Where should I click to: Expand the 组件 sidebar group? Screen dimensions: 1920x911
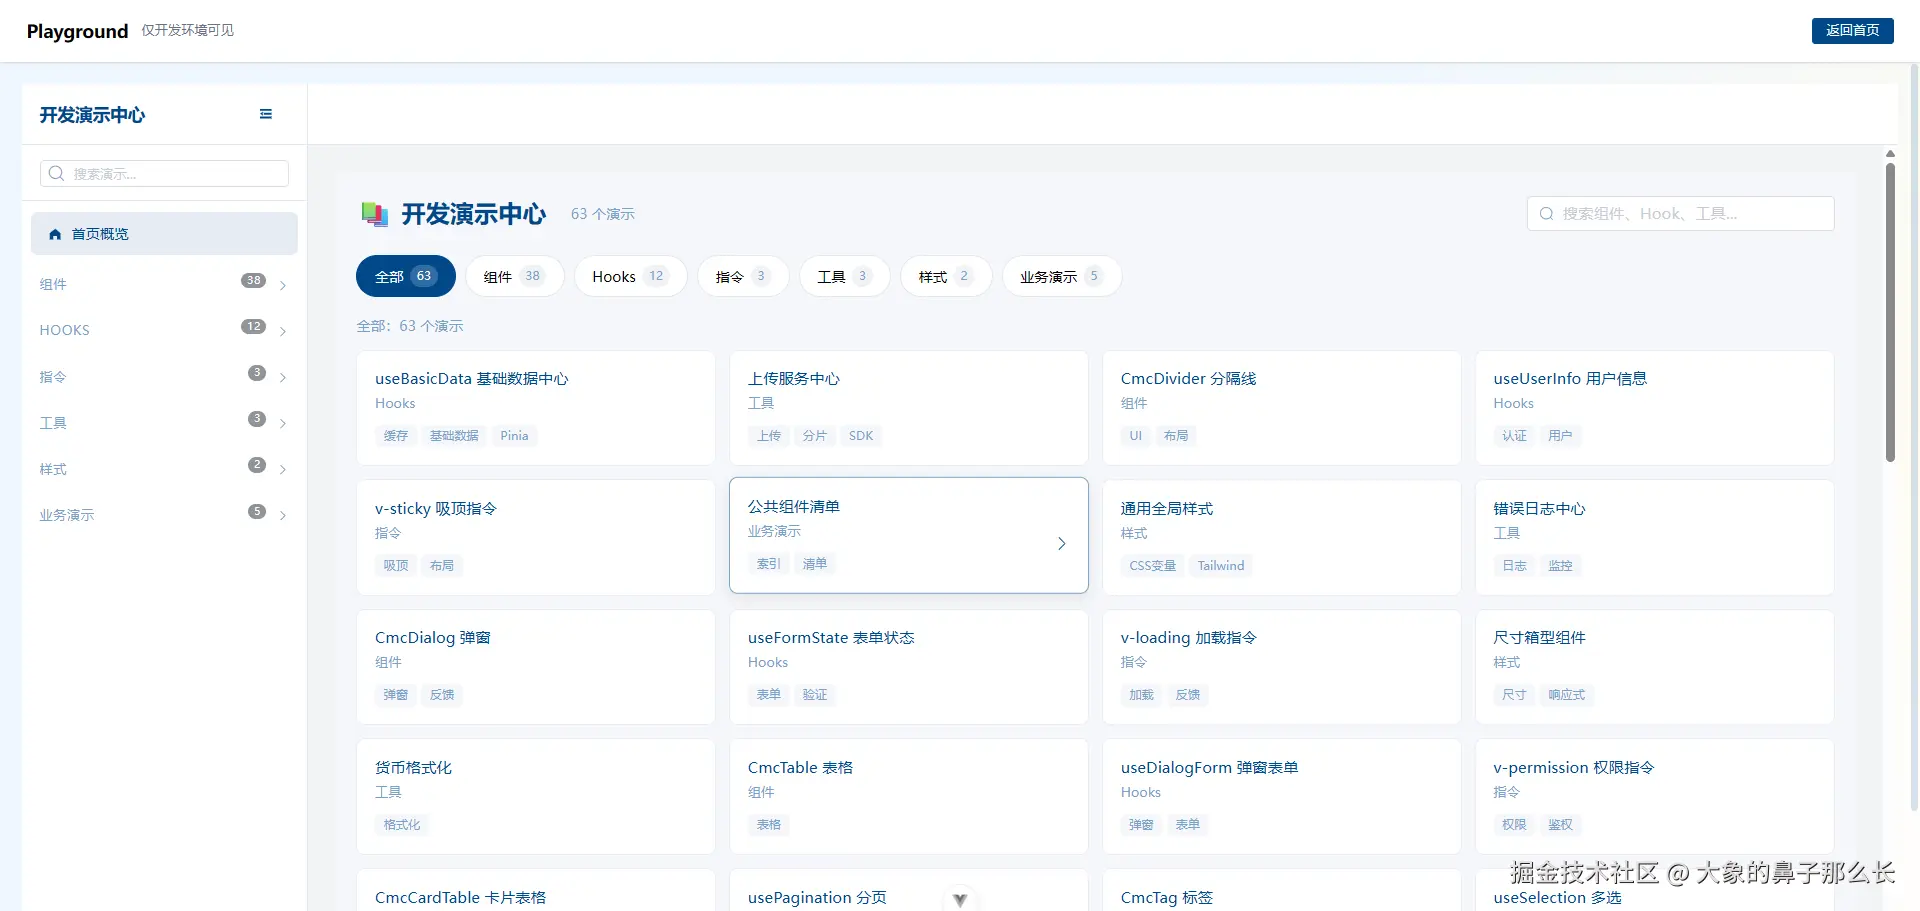283,286
